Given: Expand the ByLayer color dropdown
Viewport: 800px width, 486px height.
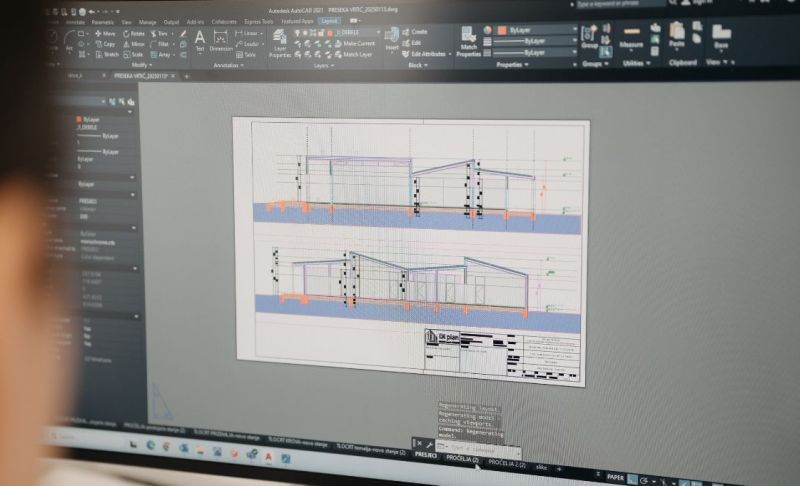Looking at the screenshot, I should 574,31.
